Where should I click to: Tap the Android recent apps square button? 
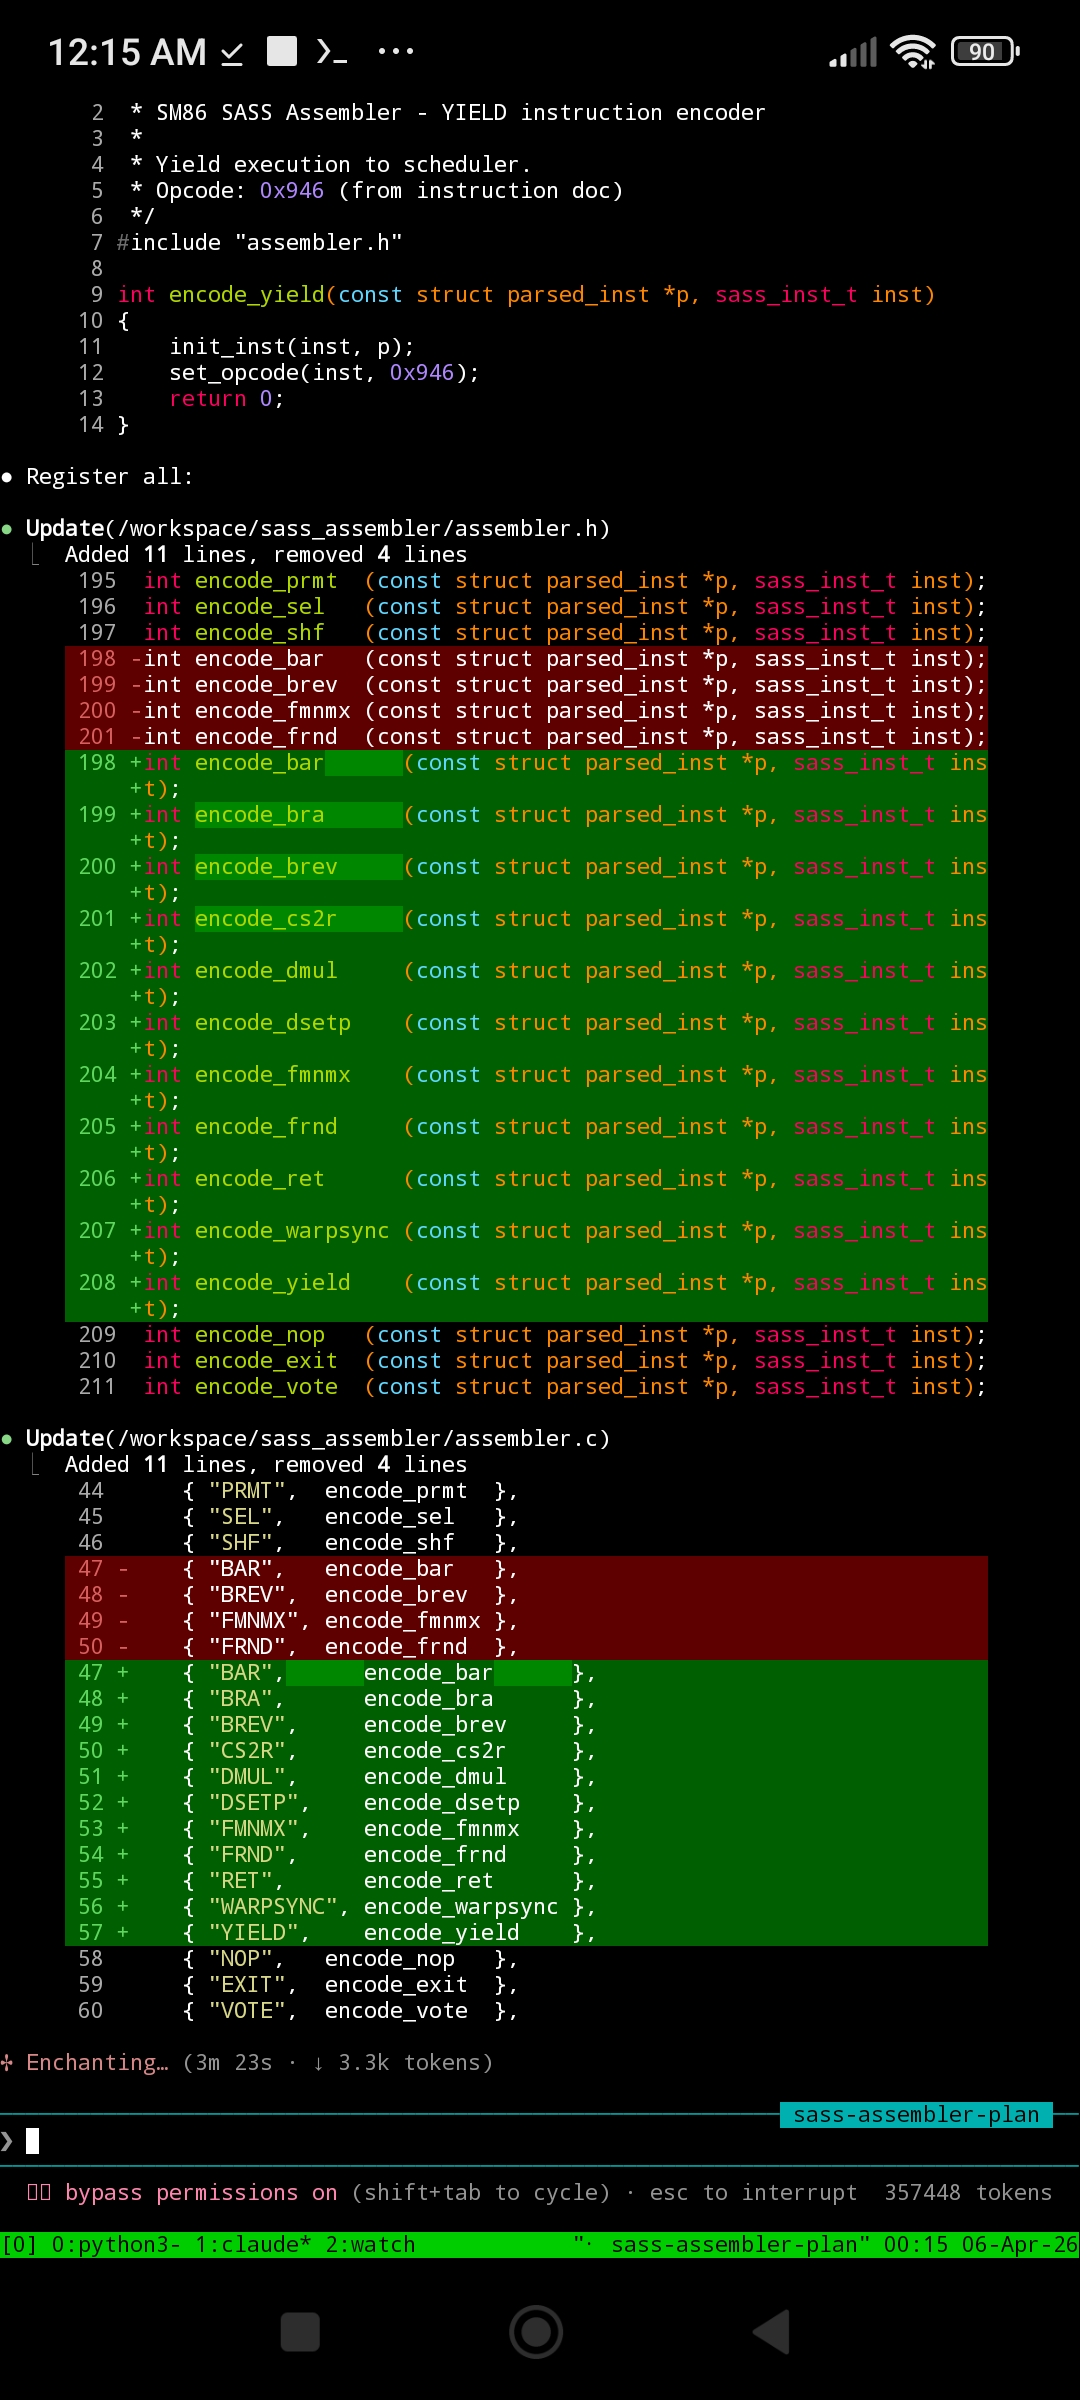pos(300,2332)
